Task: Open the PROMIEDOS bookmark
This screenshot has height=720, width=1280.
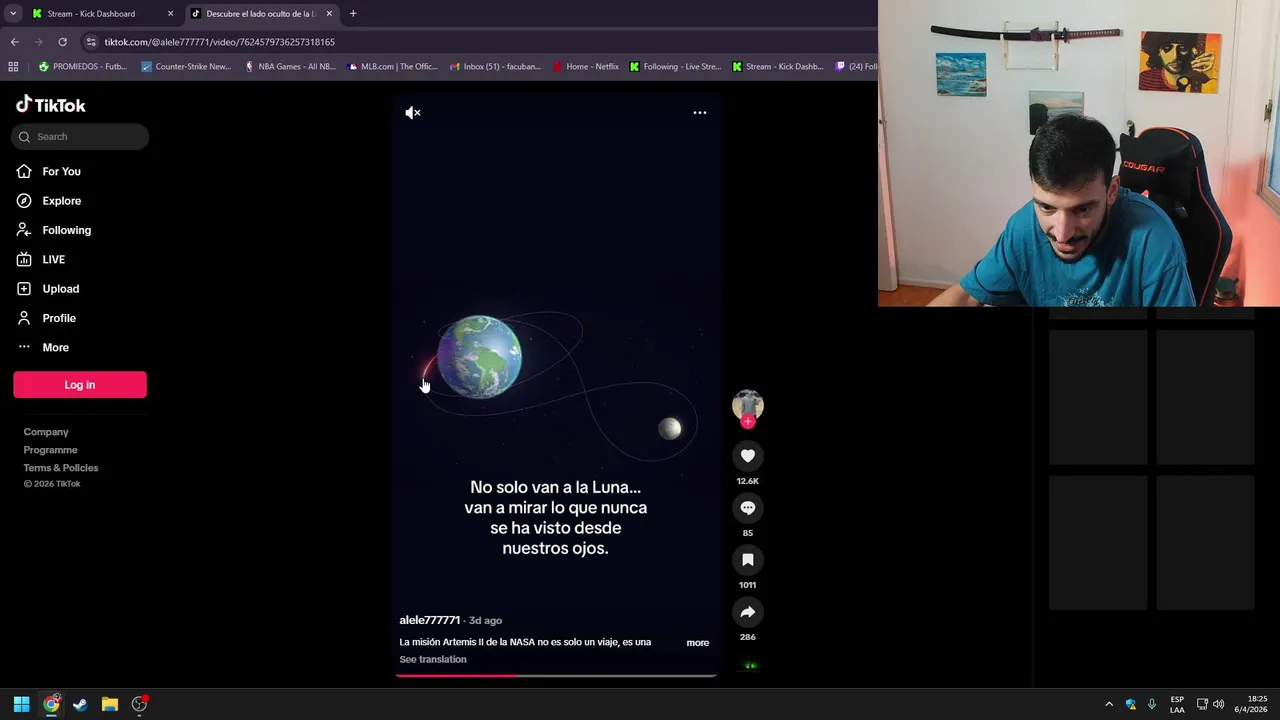Action: (83, 67)
